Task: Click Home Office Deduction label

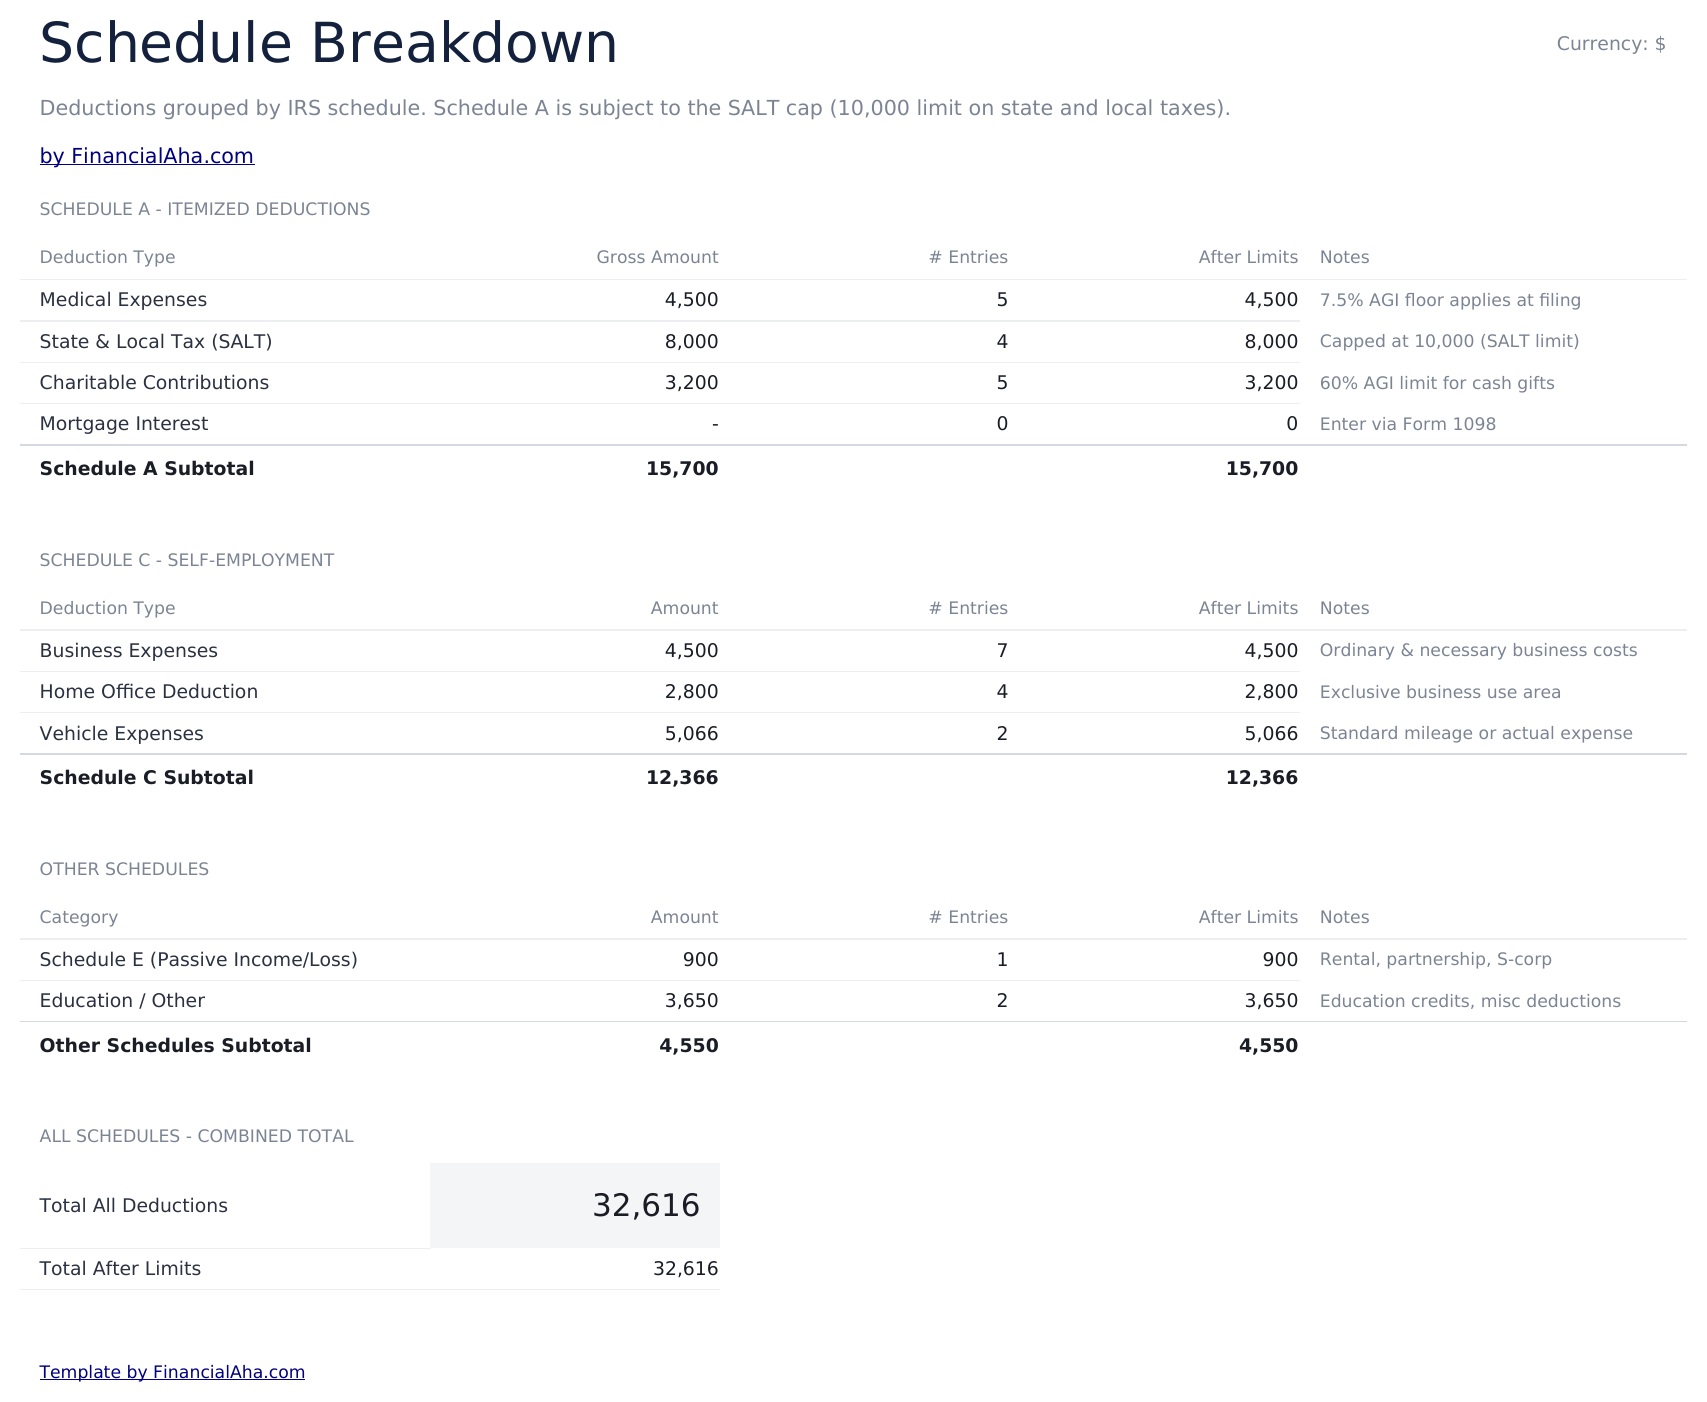Action: (x=149, y=692)
